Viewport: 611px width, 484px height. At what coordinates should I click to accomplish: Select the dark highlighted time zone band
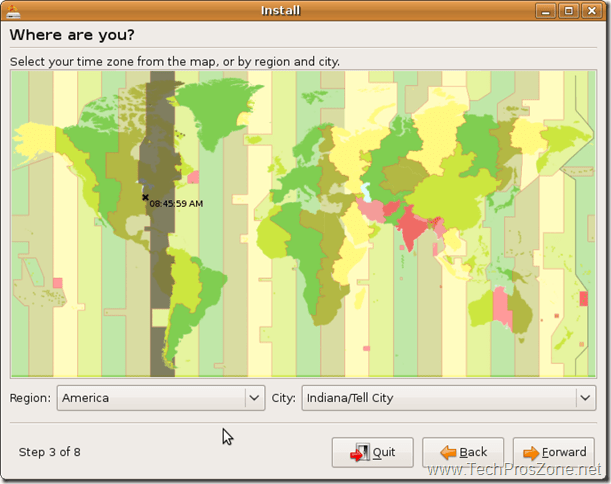tap(160, 300)
